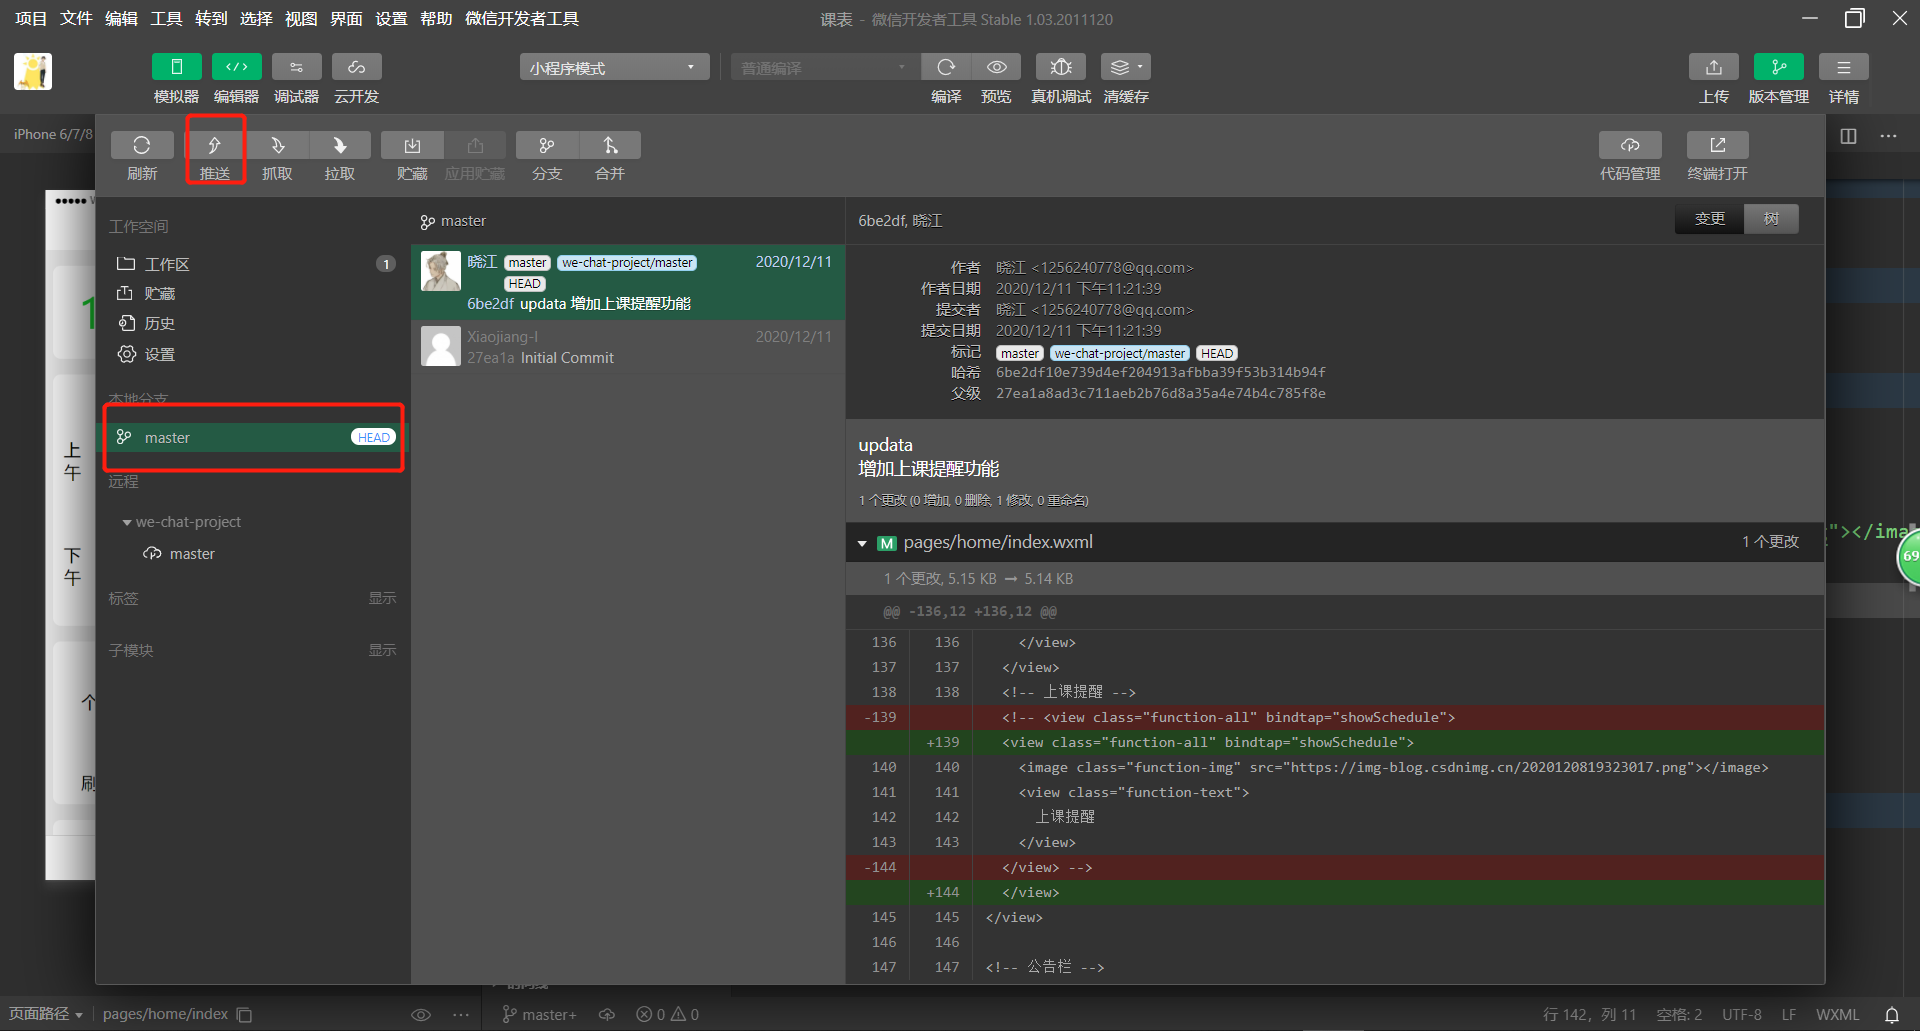Collapse the pages/home/index.wxml diff

coord(862,543)
